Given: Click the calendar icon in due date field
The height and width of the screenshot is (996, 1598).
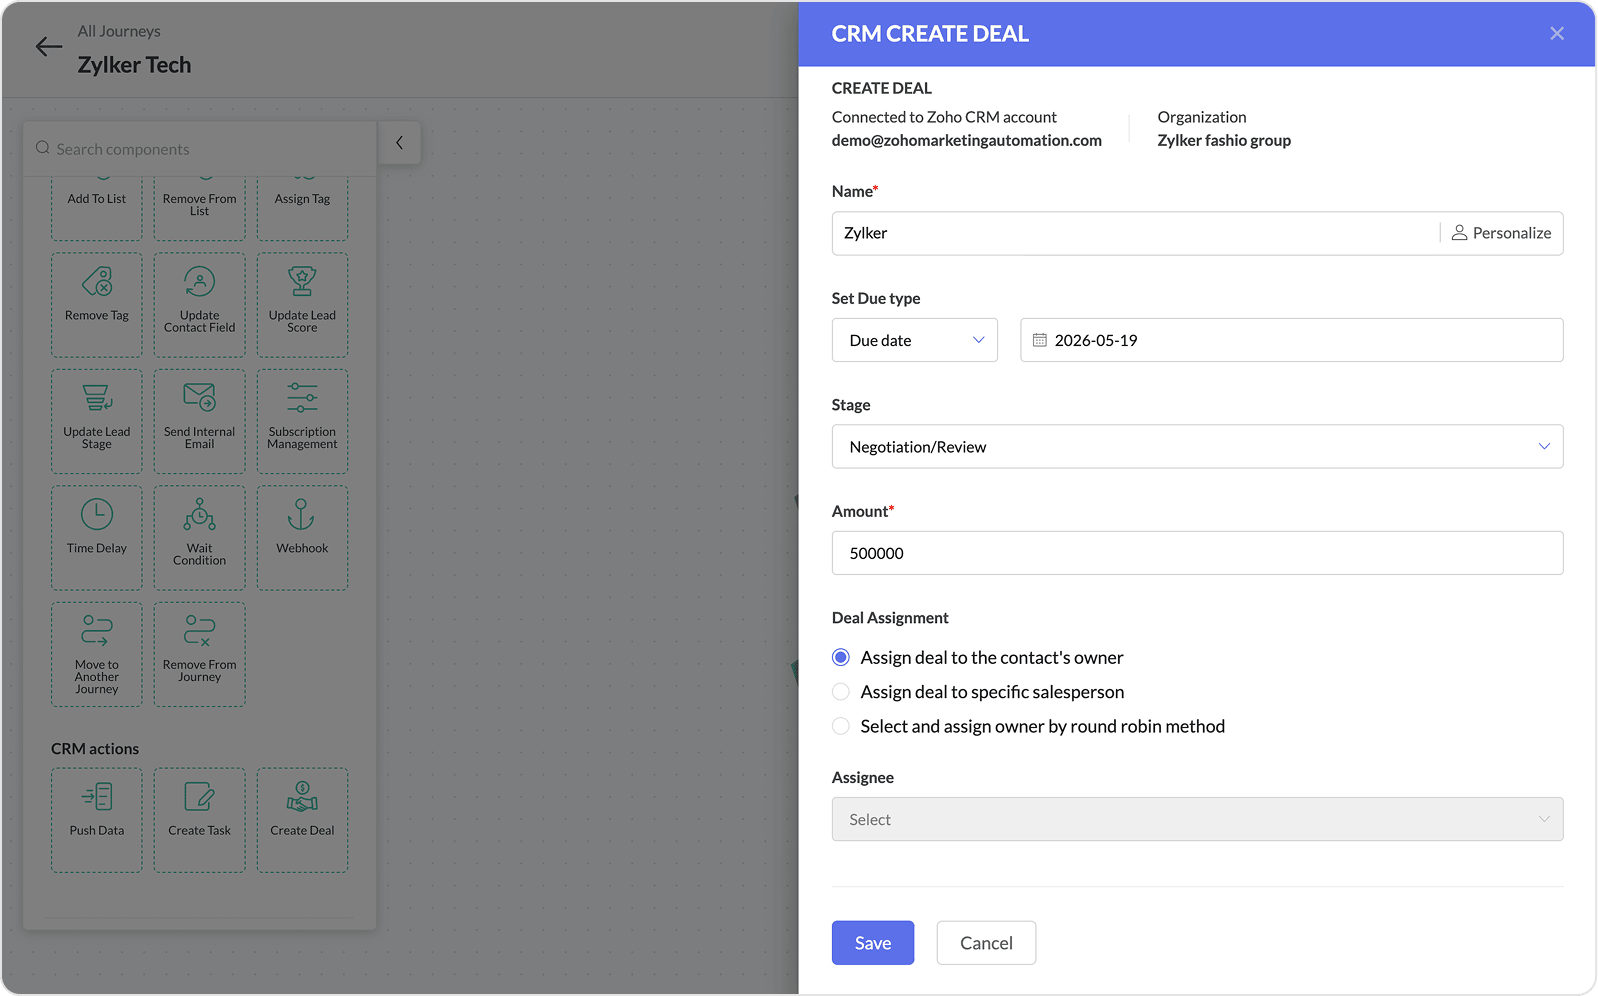Looking at the screenshot, I should coord(1040,340).
